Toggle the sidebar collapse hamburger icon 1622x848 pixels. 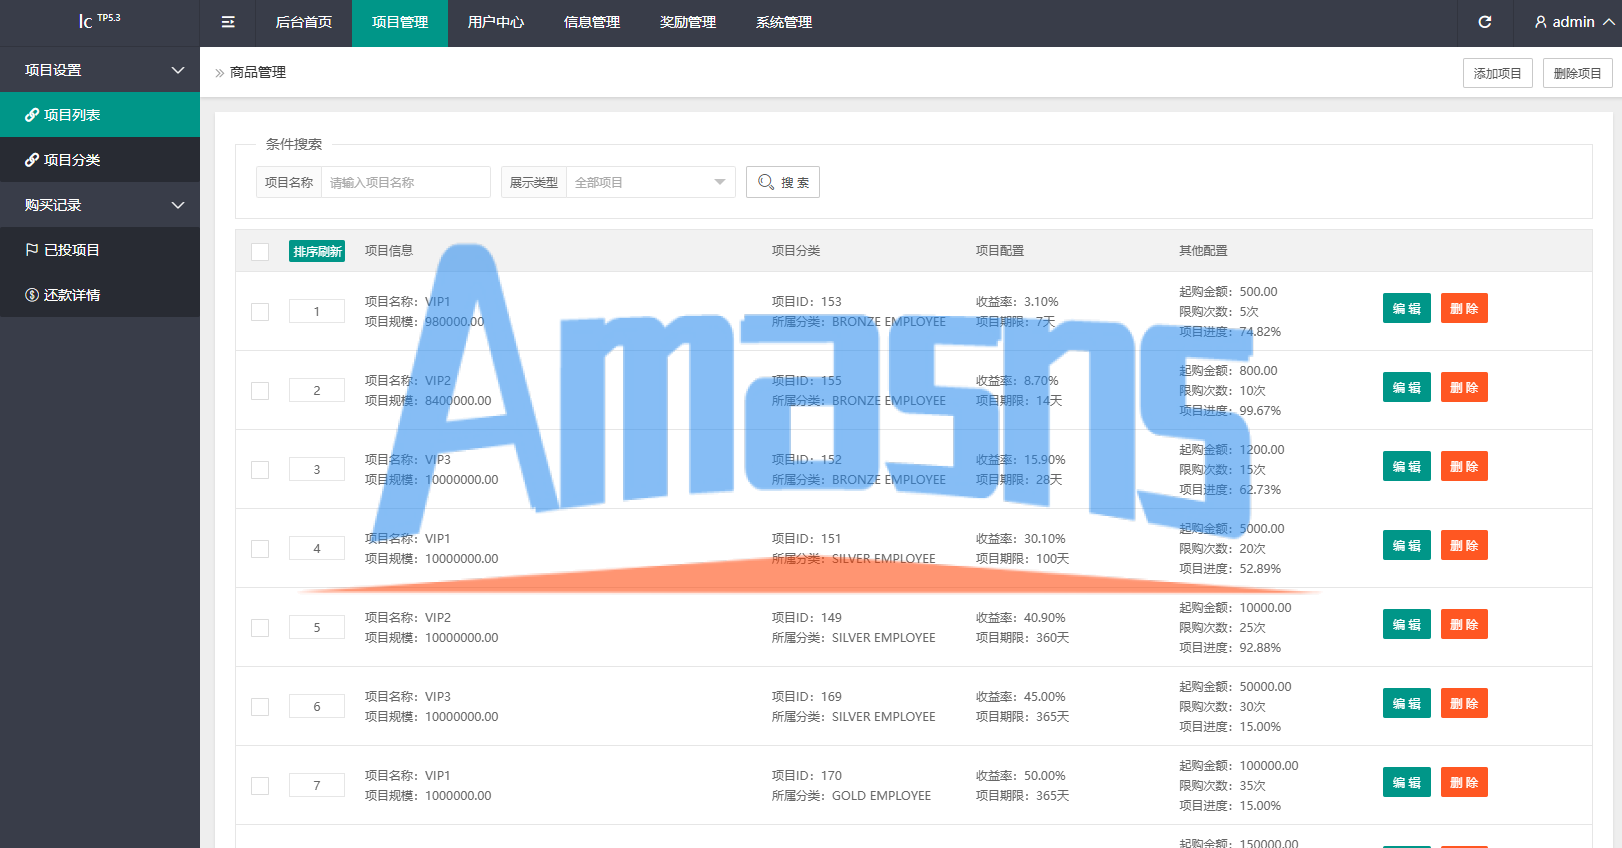coord(228,22)
